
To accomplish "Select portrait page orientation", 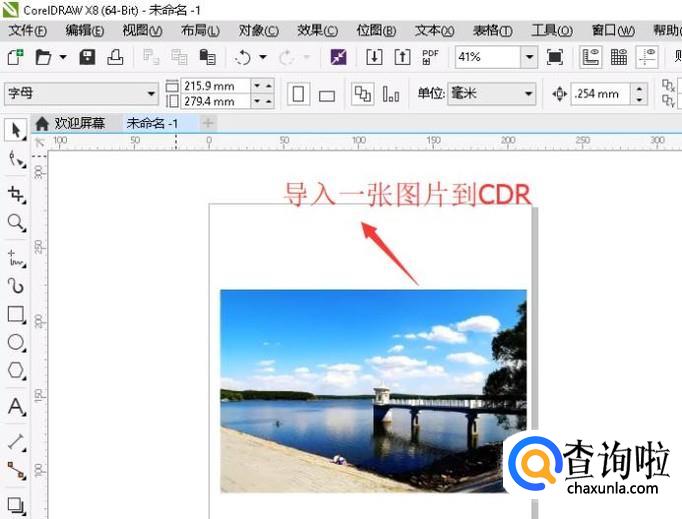I will [x=298, y=94].
